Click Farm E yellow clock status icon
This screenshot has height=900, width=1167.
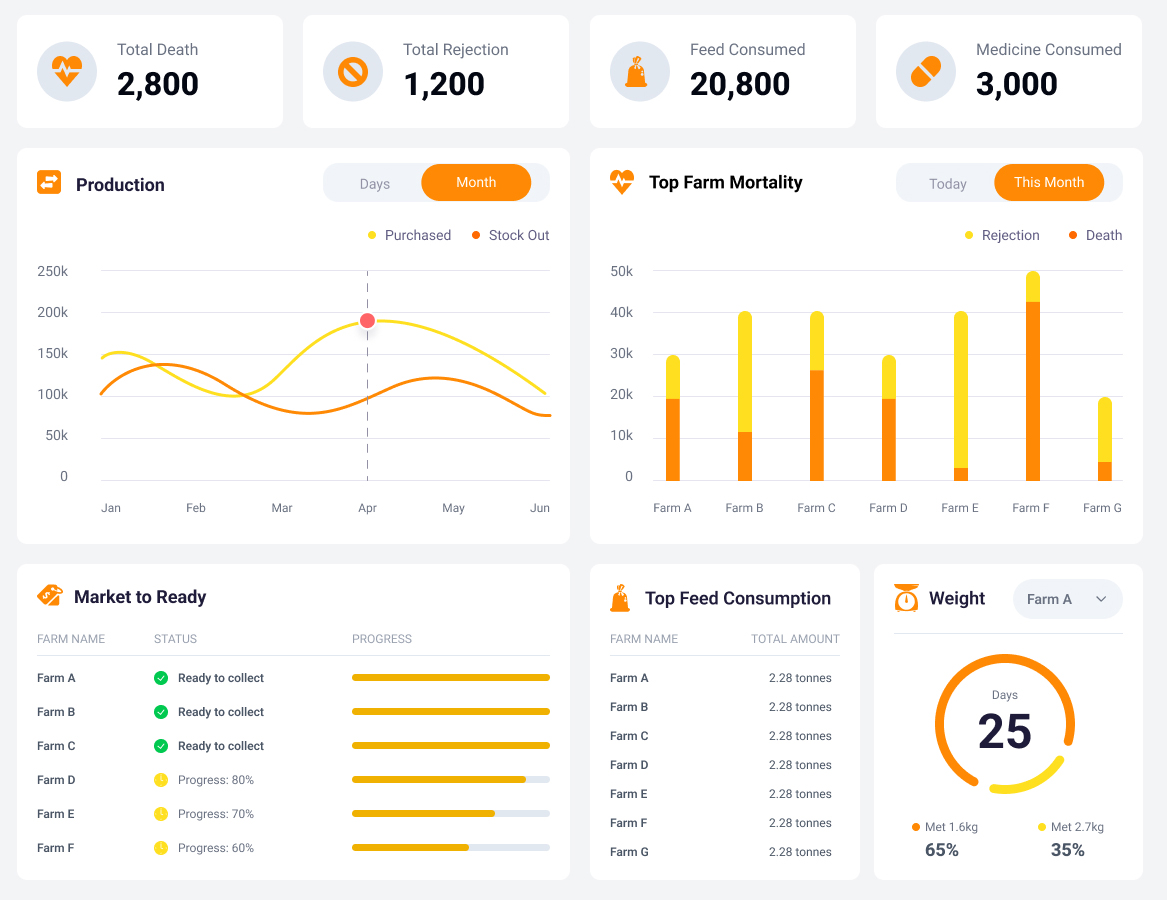161,814
